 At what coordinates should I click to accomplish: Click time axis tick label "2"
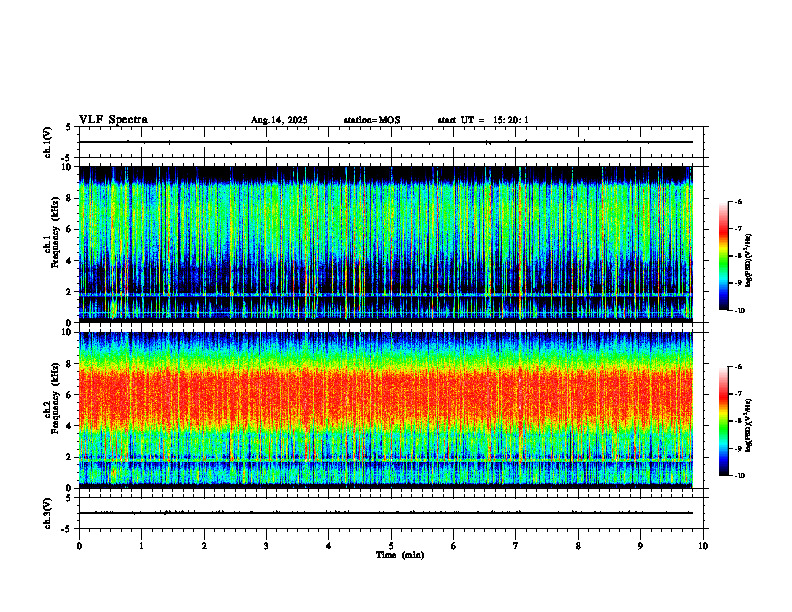tap(204, 546)
